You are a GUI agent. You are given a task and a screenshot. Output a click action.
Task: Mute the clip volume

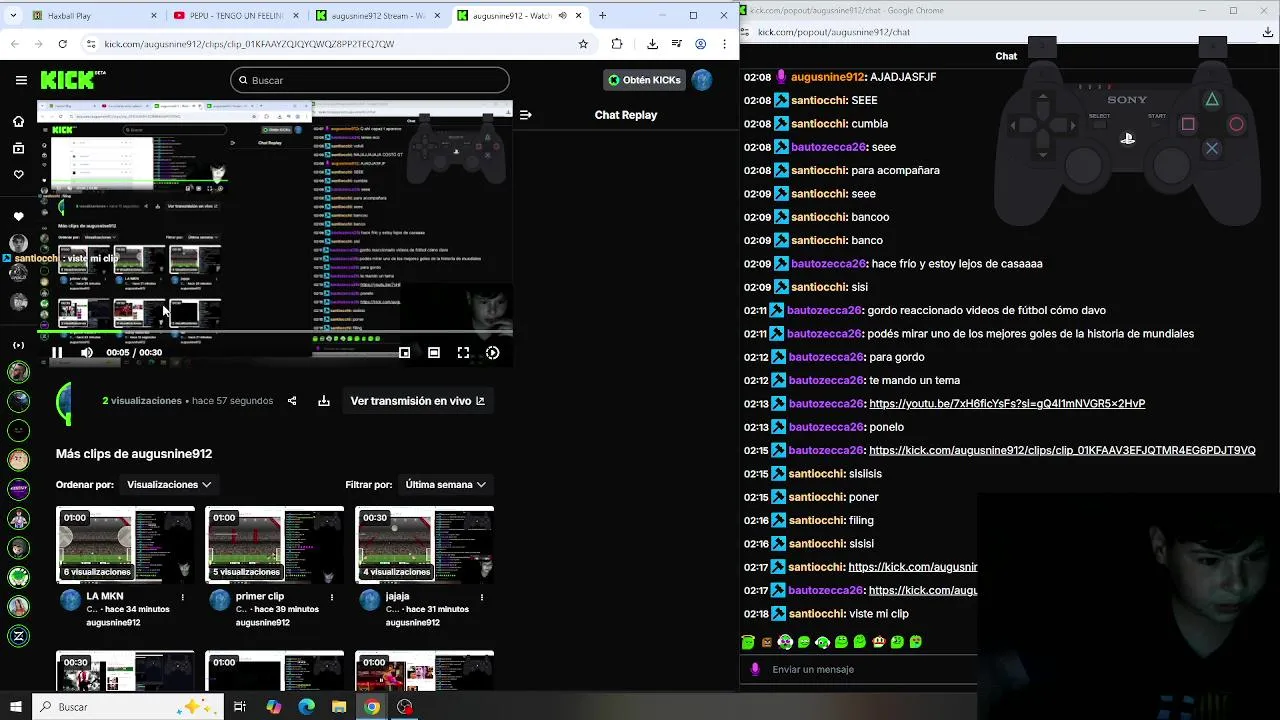87,352
